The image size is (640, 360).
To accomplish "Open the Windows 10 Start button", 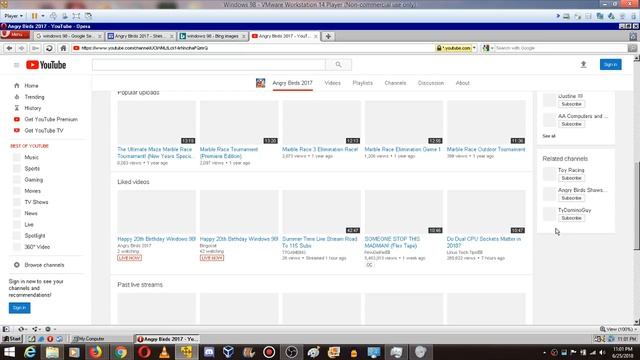I will tap(9, 352).
